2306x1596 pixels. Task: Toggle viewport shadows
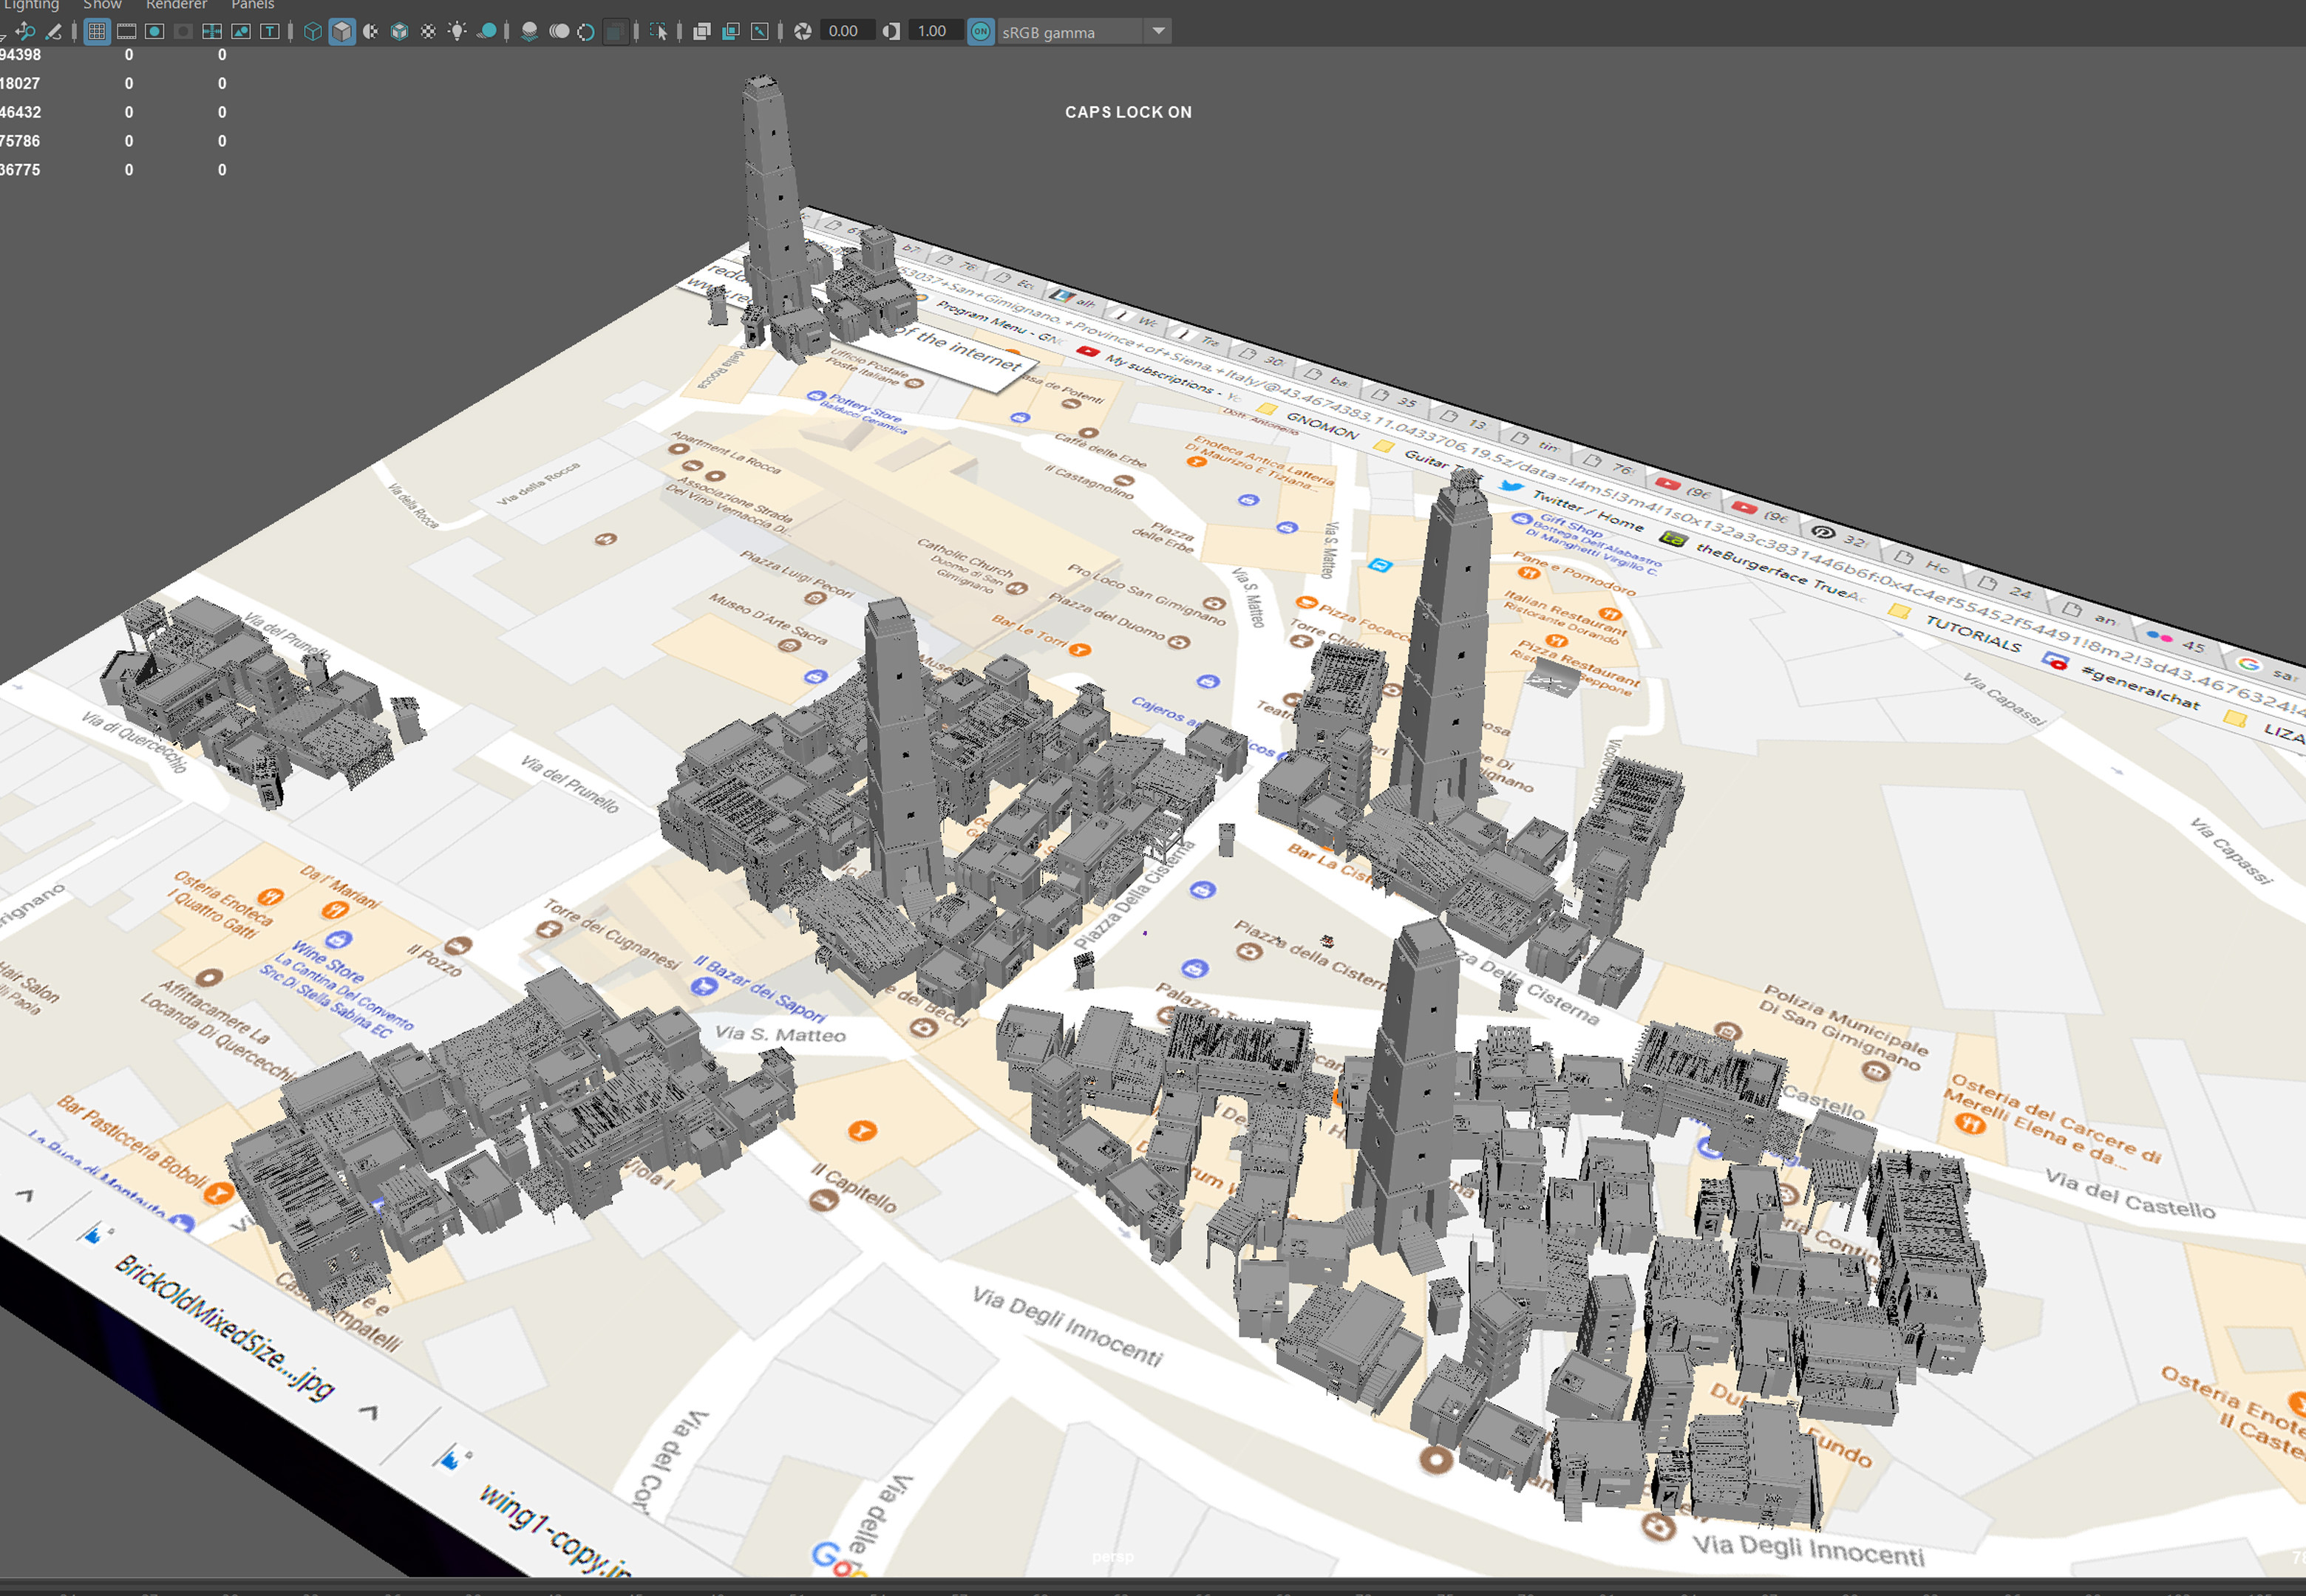click(x=487, y=32)
